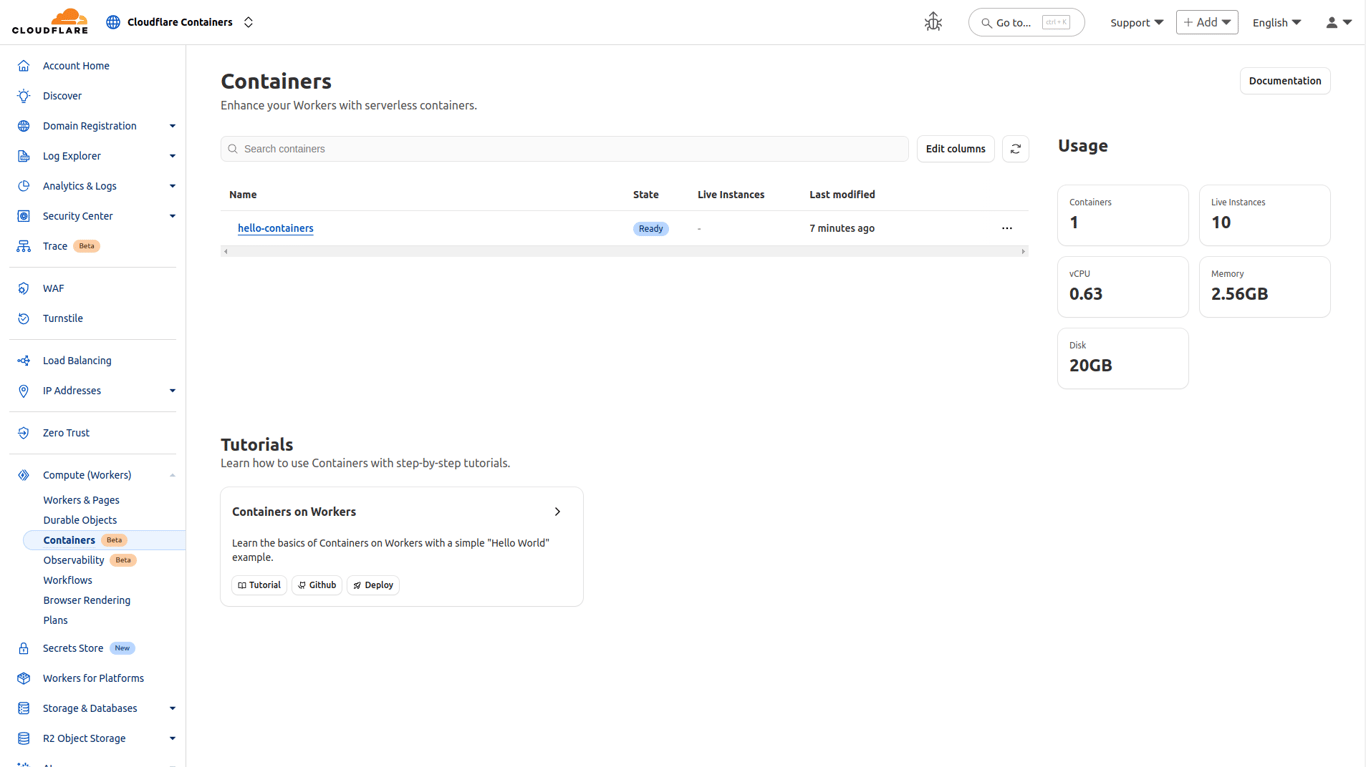Click the Secrets Store lock icon

click(x=24, y=649)
